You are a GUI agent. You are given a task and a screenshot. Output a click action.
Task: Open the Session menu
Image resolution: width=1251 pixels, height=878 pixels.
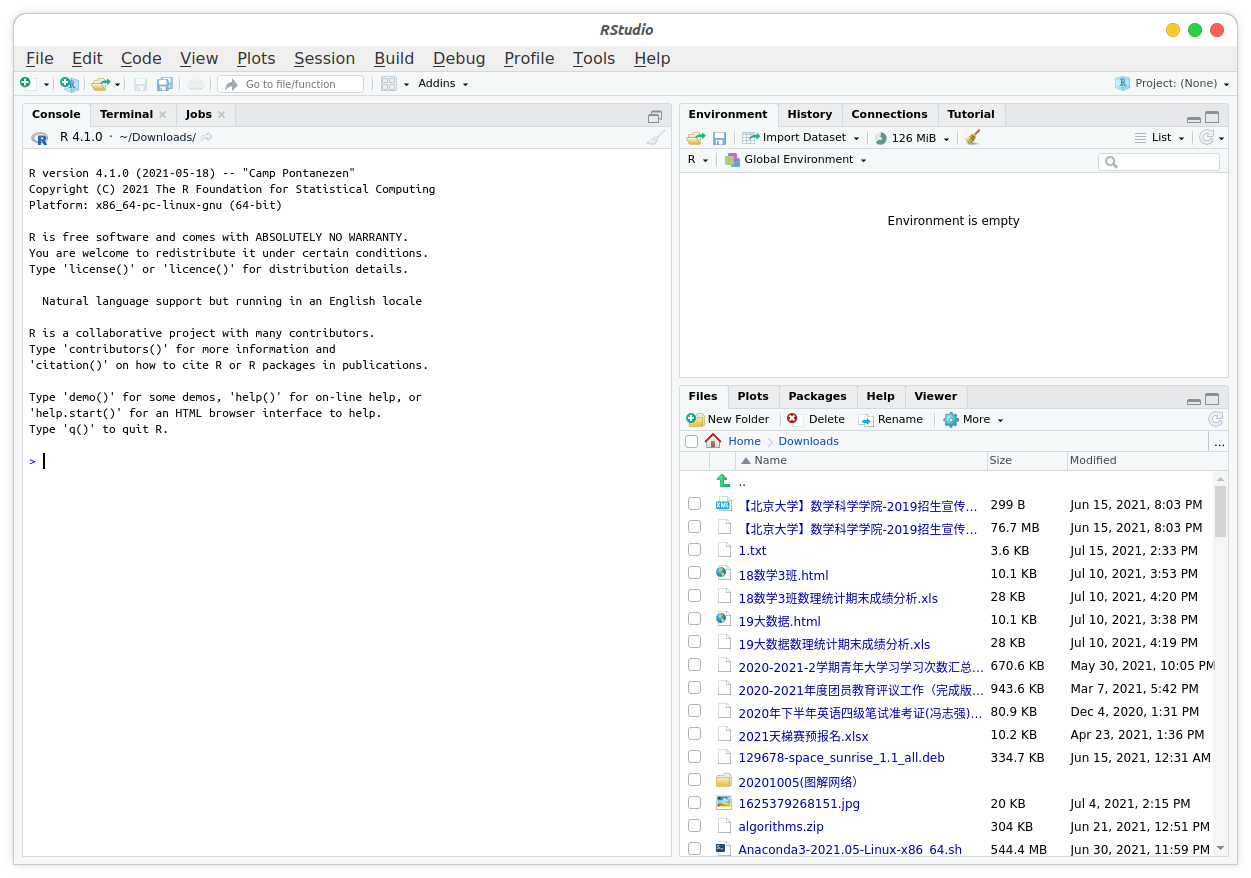324,58
